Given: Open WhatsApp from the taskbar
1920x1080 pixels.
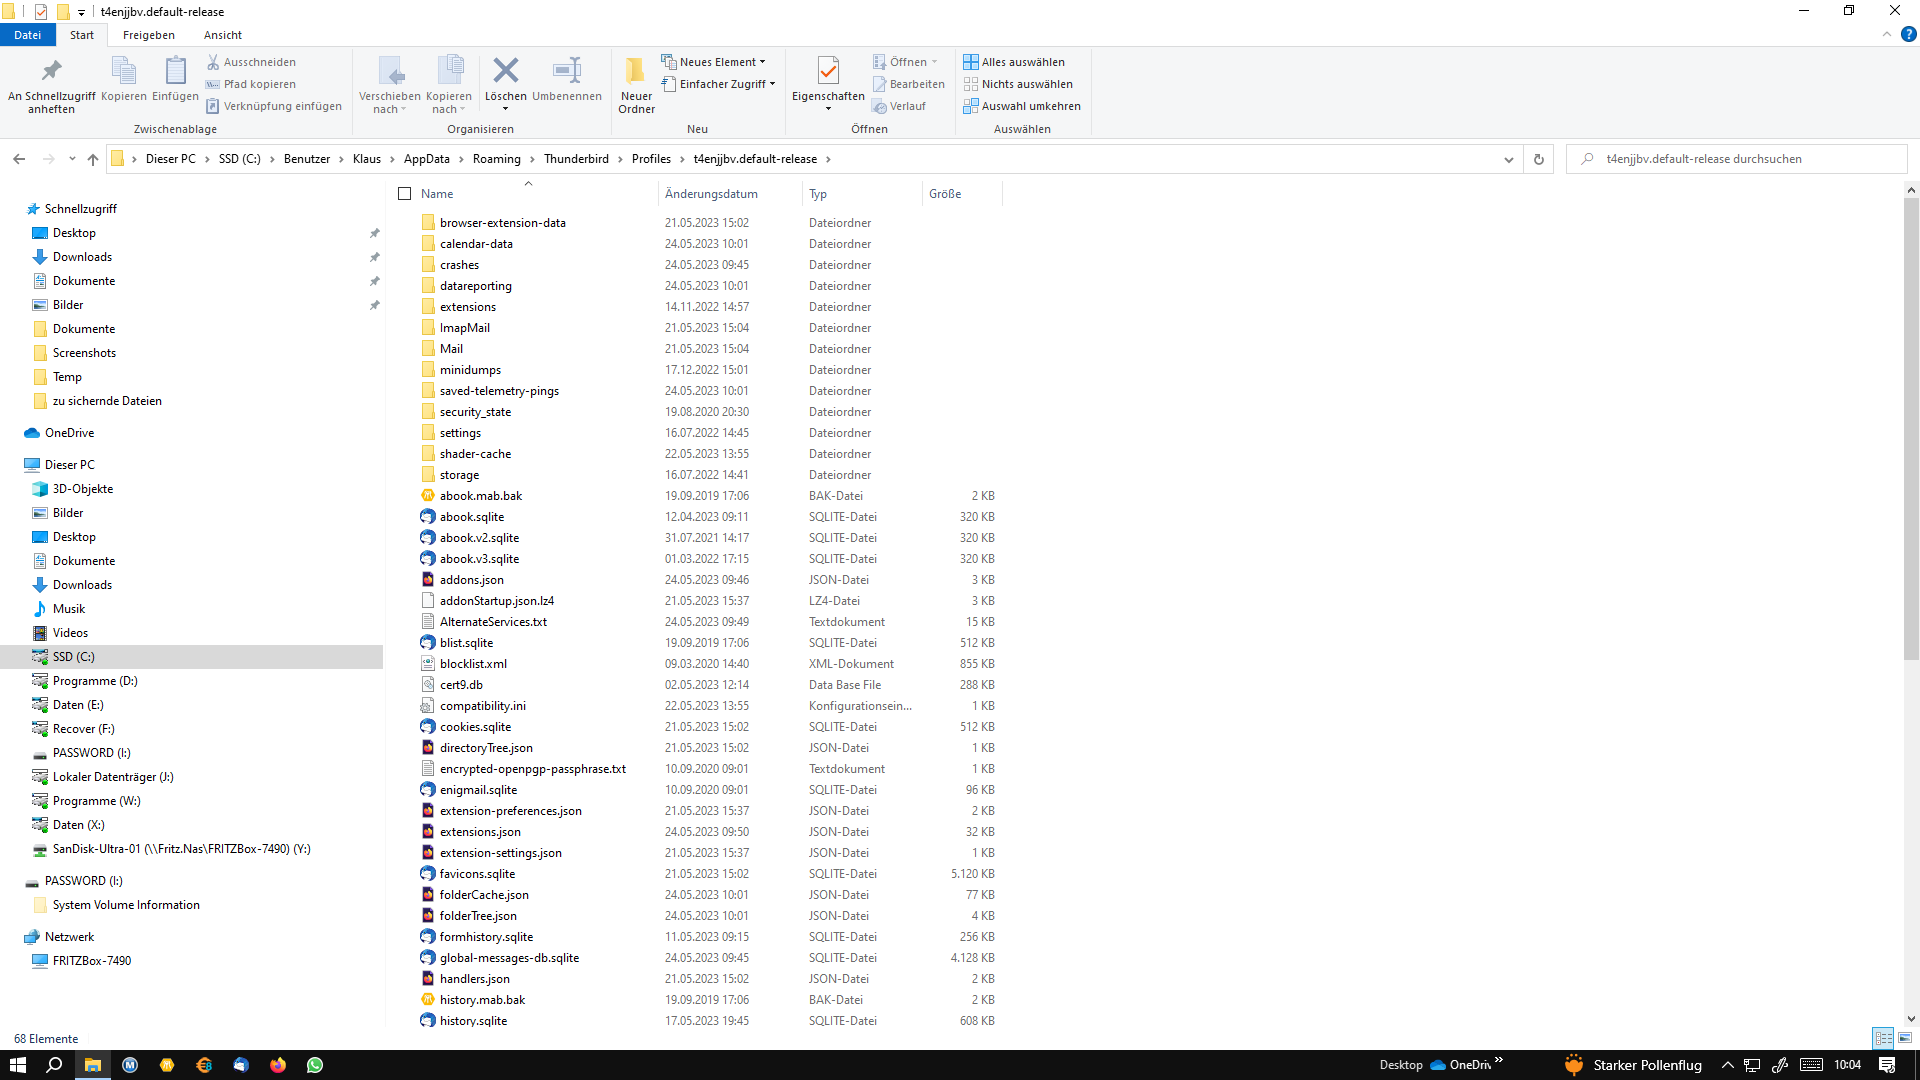Looking at the screenshot, I should pyautogui.click(x=315, y=1065).
